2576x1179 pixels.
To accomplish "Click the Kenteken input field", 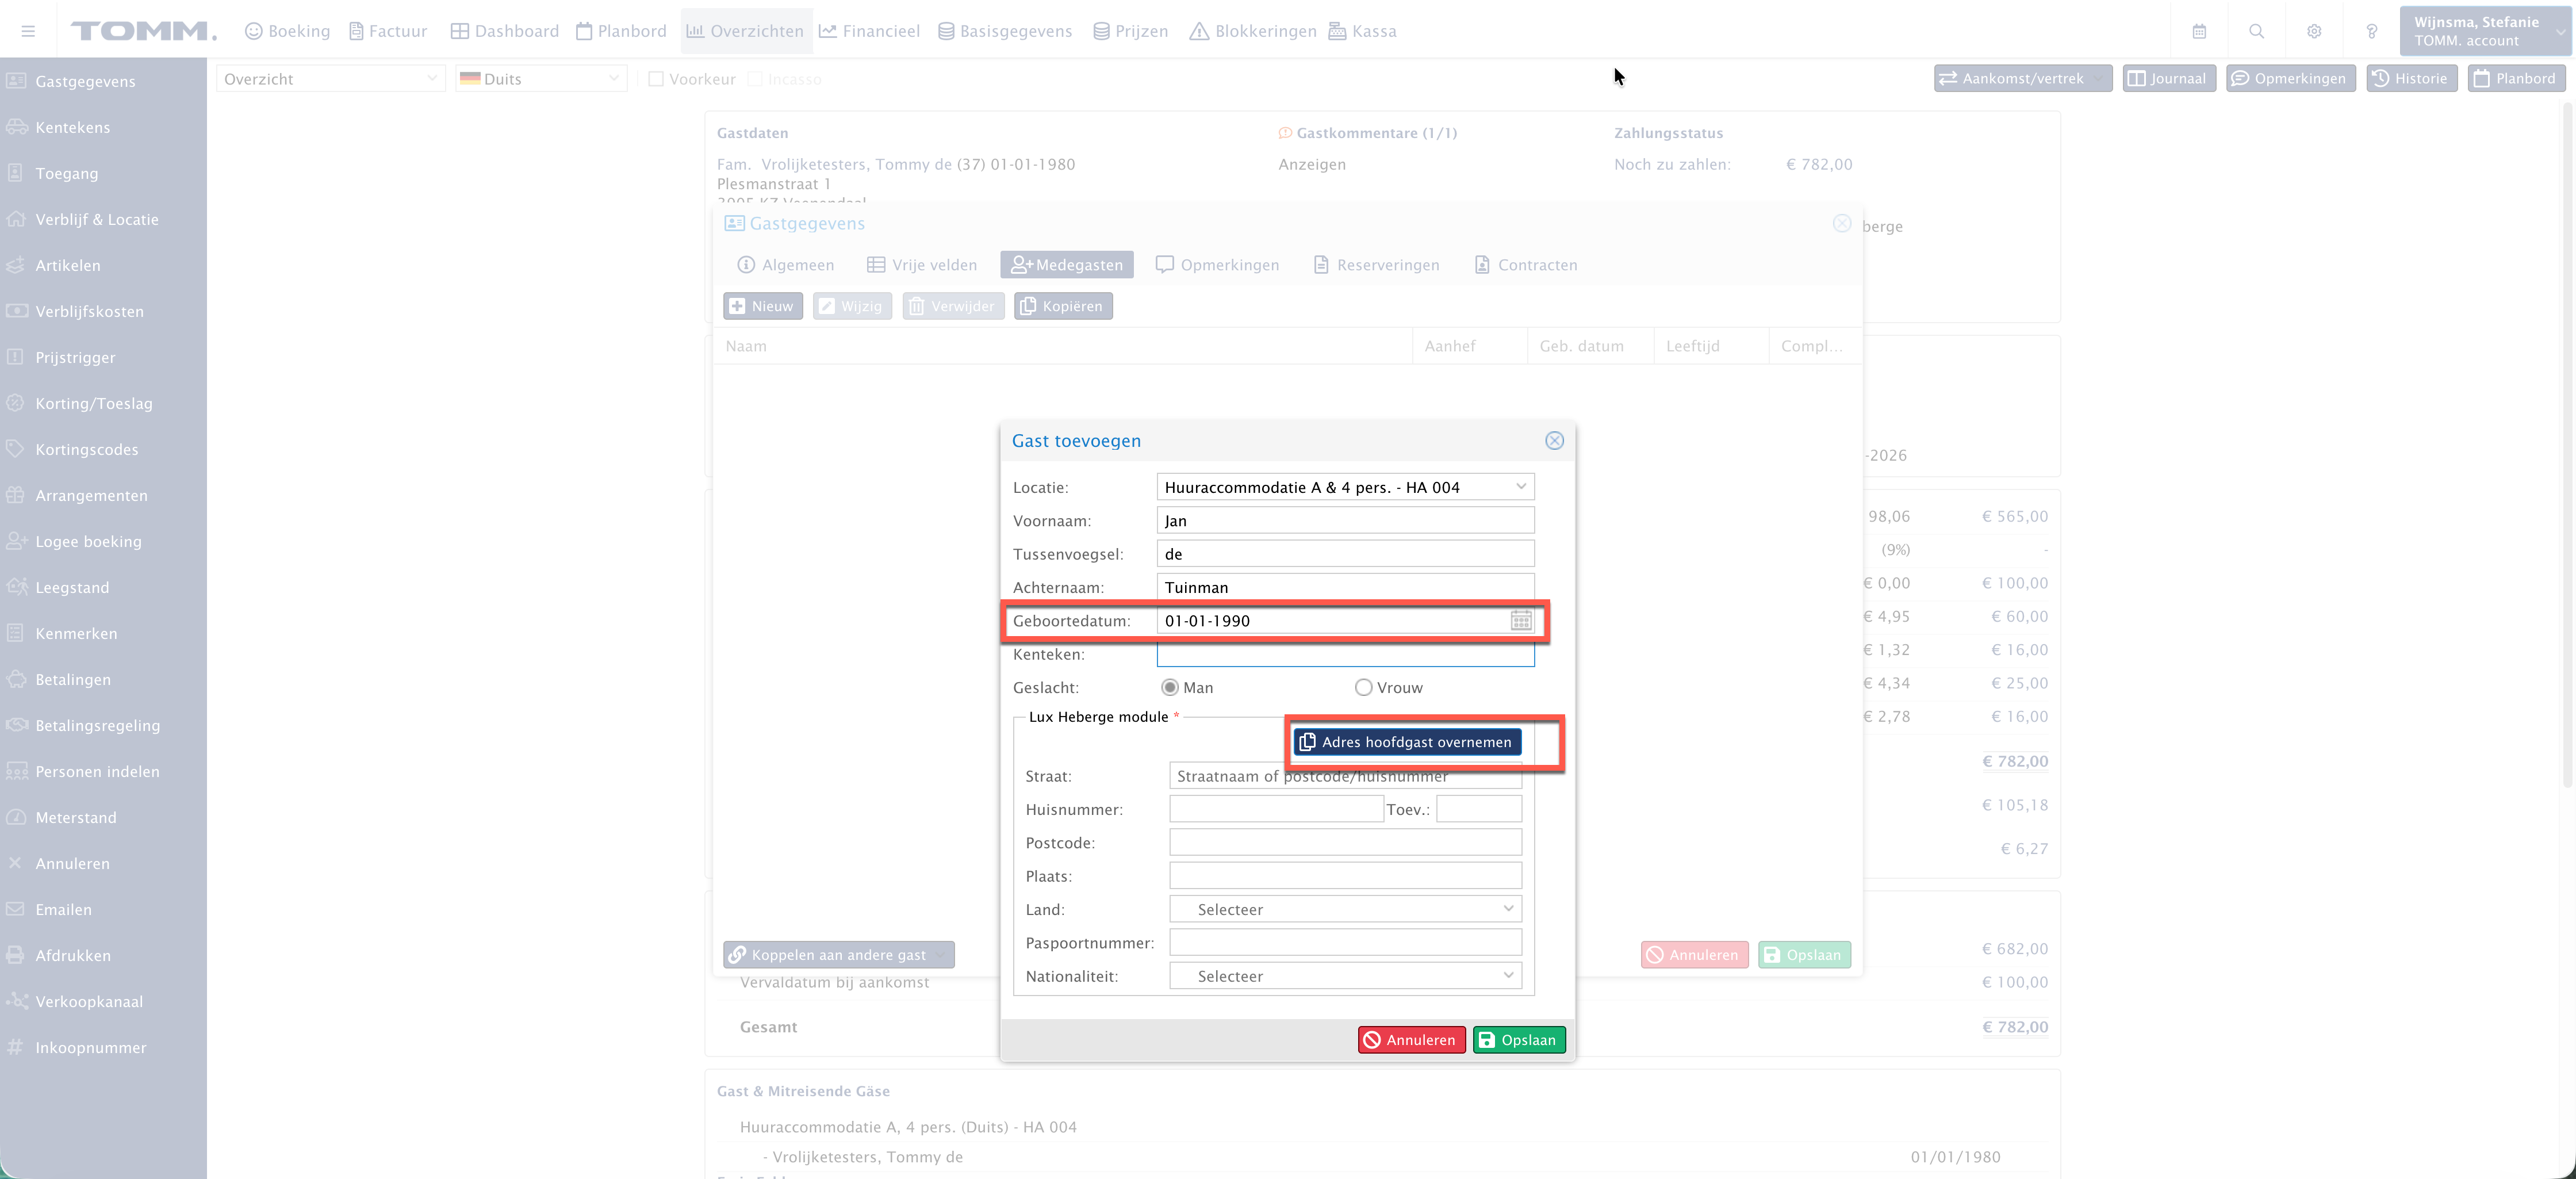I will pos(1345,654).
